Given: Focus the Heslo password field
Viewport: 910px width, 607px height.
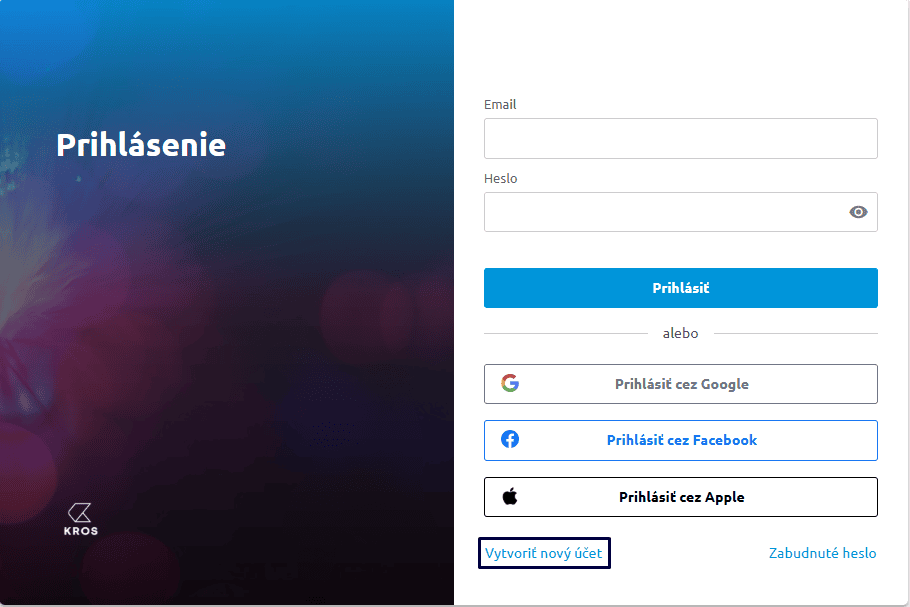Looking at the screenshot, I should pyautogui.click(x=660, y=212).
